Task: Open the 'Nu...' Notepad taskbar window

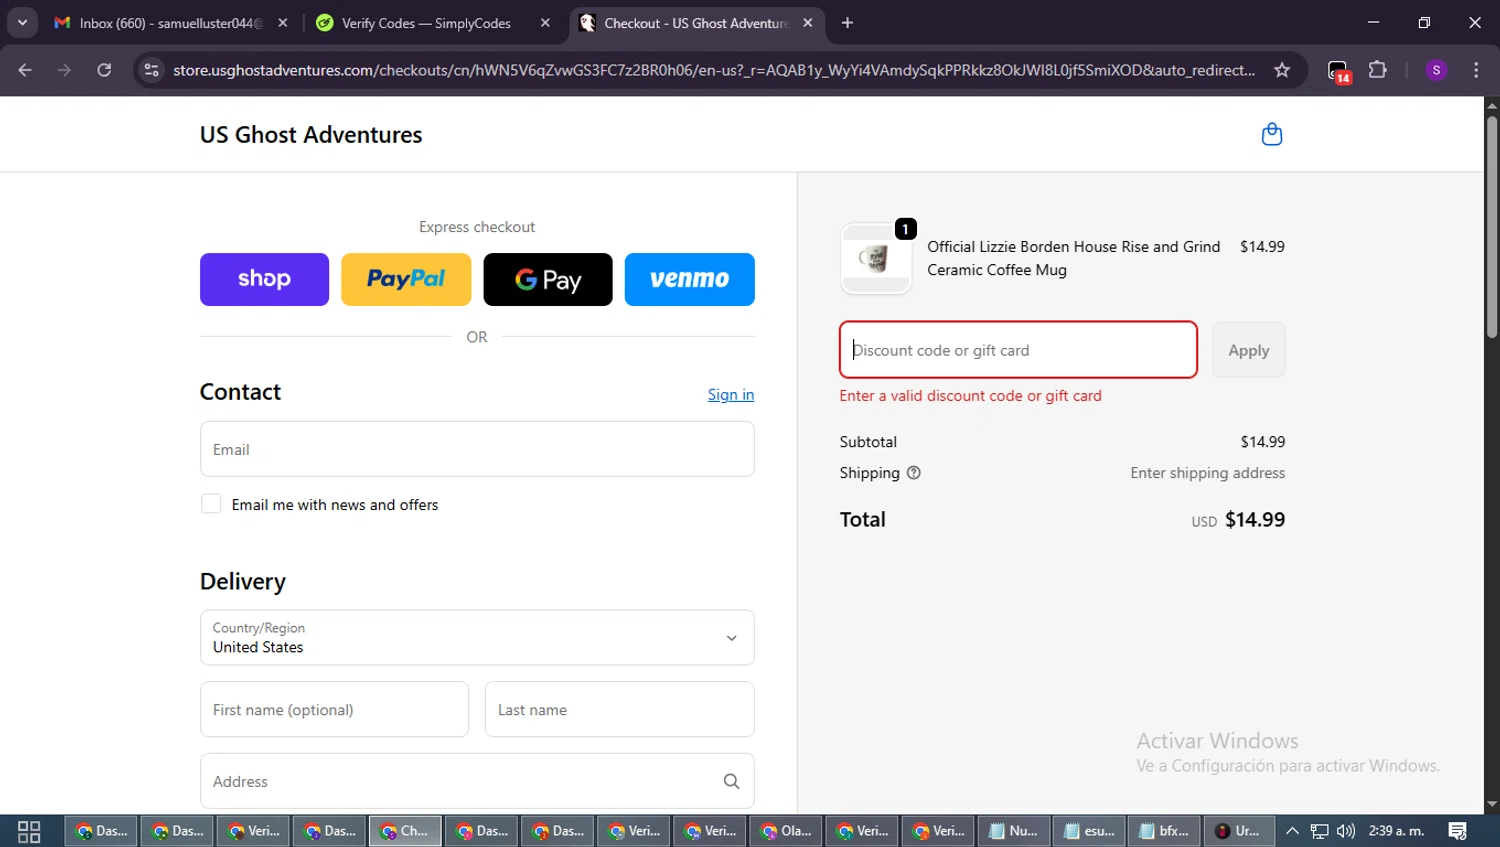Action: [1014, 831]
